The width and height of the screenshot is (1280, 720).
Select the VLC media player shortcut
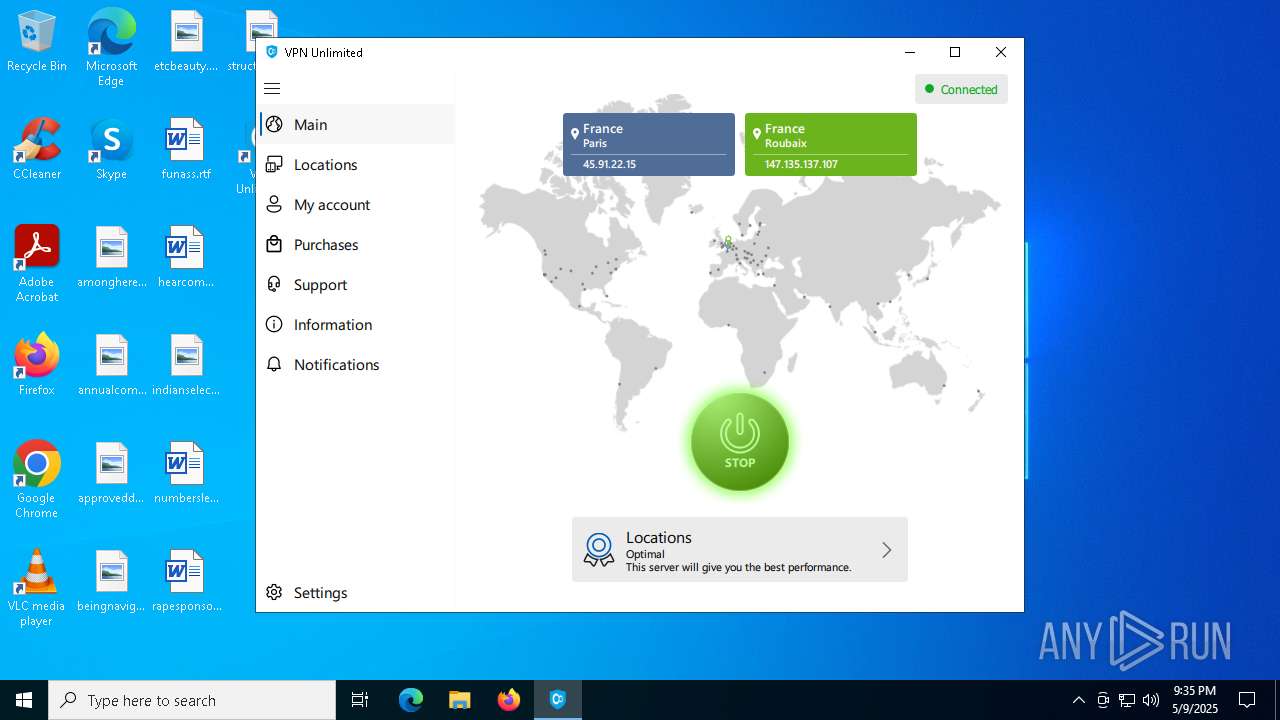[x=37, y=588]
